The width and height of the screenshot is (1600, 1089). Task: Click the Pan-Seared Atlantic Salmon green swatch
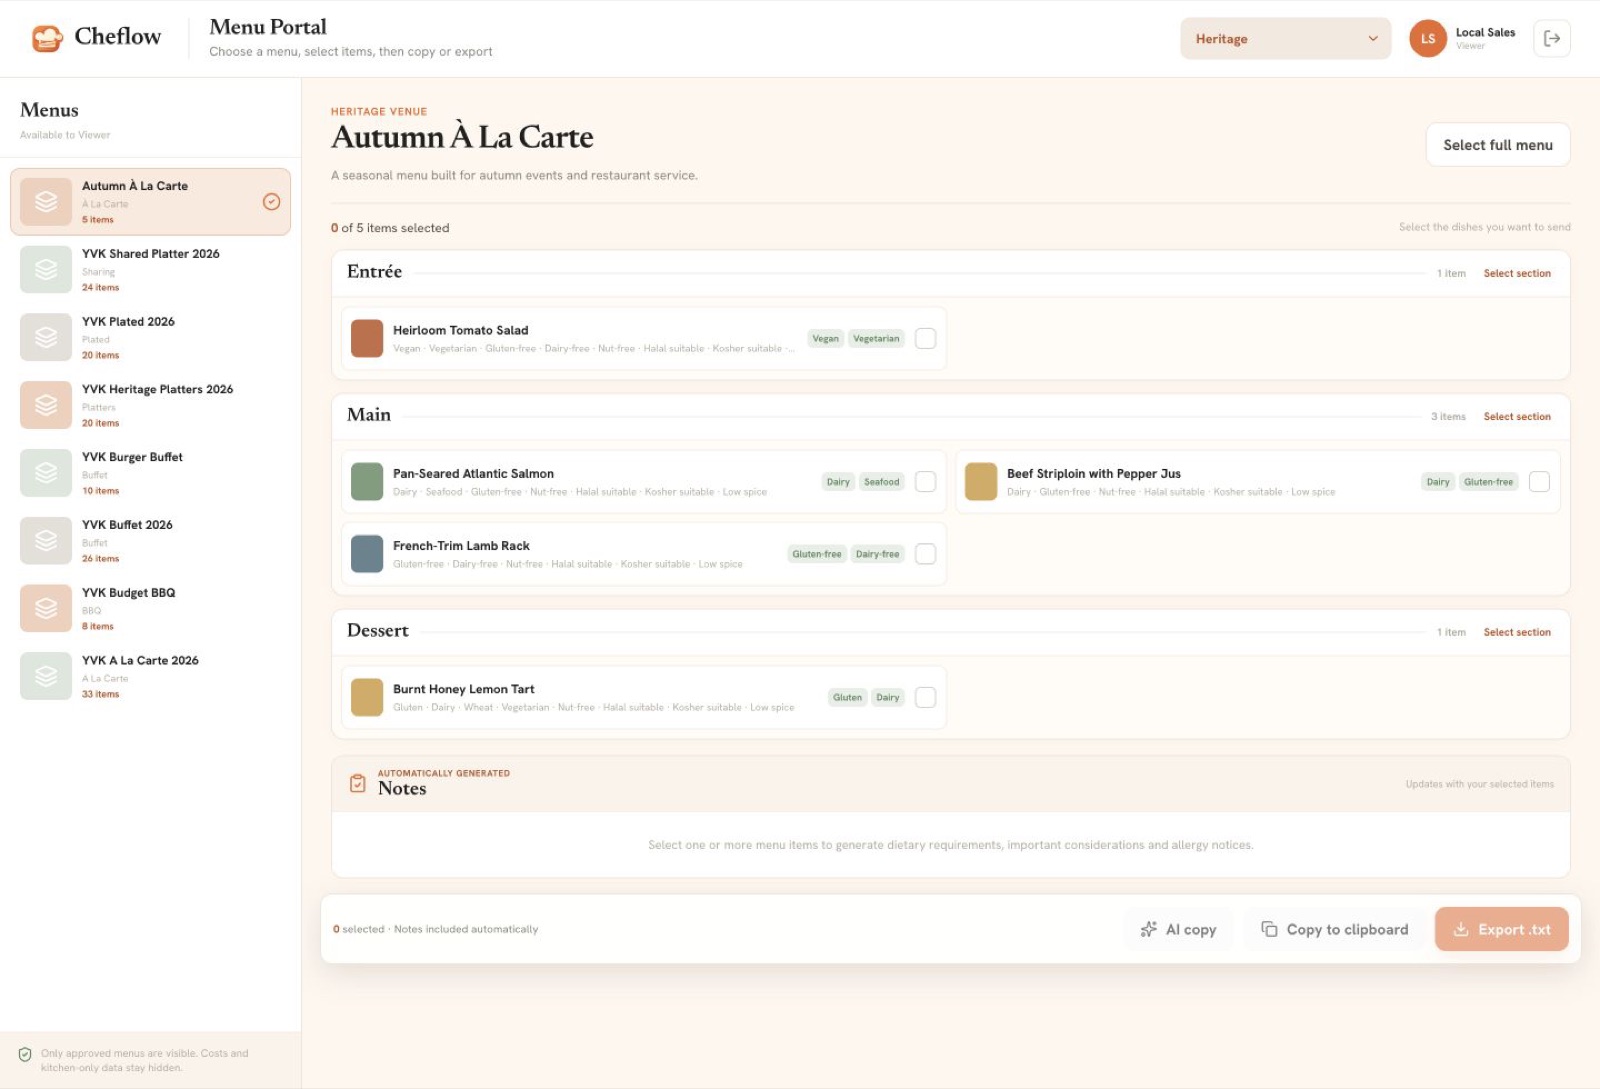point(367,482)
